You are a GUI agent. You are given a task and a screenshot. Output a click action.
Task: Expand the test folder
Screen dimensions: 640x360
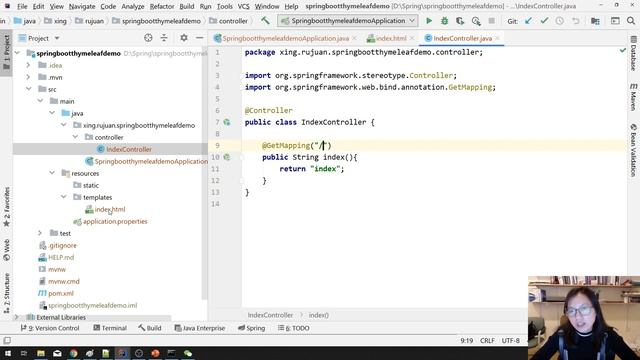(40, 233)
